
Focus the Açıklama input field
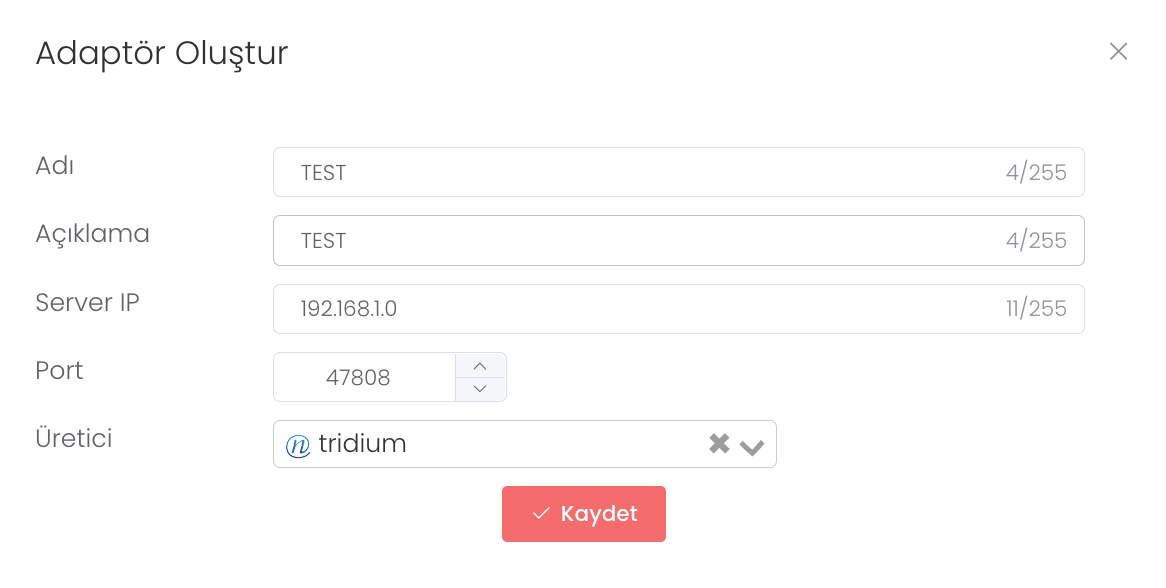[x=640, y=241]
